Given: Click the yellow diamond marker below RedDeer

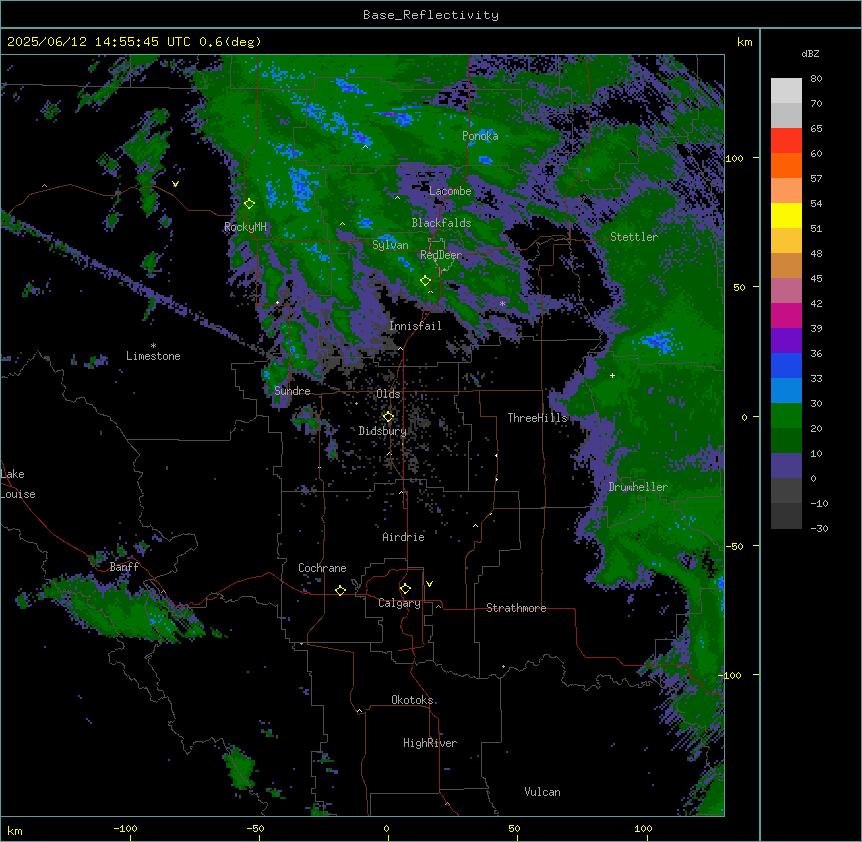Looking at the screenshot, I should pyautogui.click(x=425, y=281).
